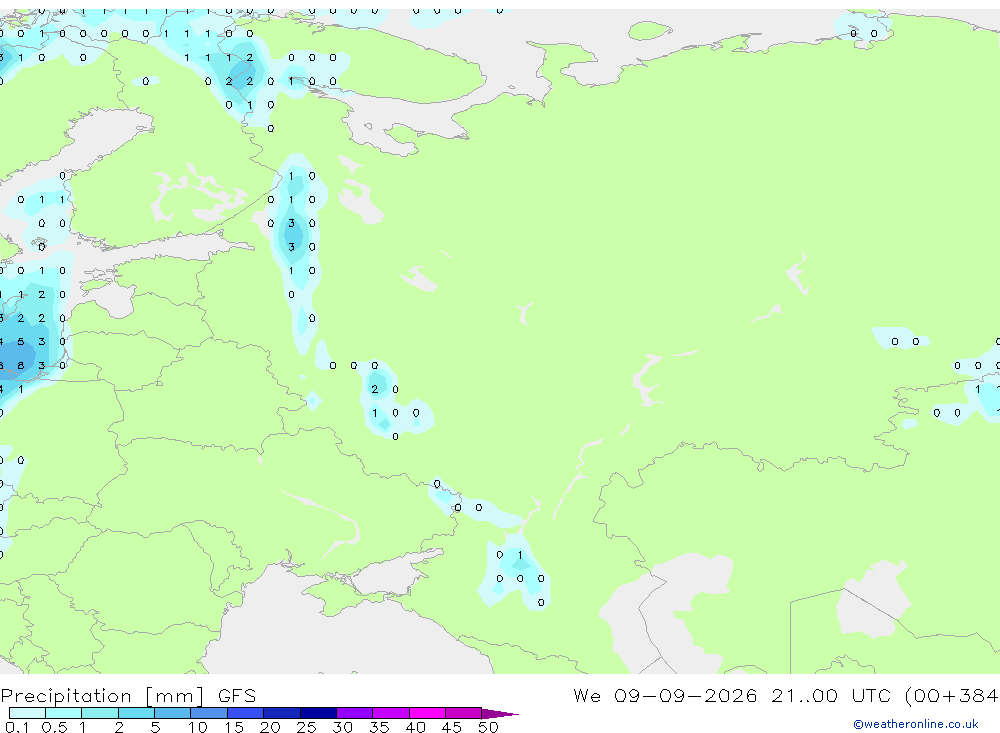Viewport: 1000px width, 733px height.
Task: Select the 0.1–0.5 mm legend color swatch
Action: pyautogui.click(x=27, y=713)
